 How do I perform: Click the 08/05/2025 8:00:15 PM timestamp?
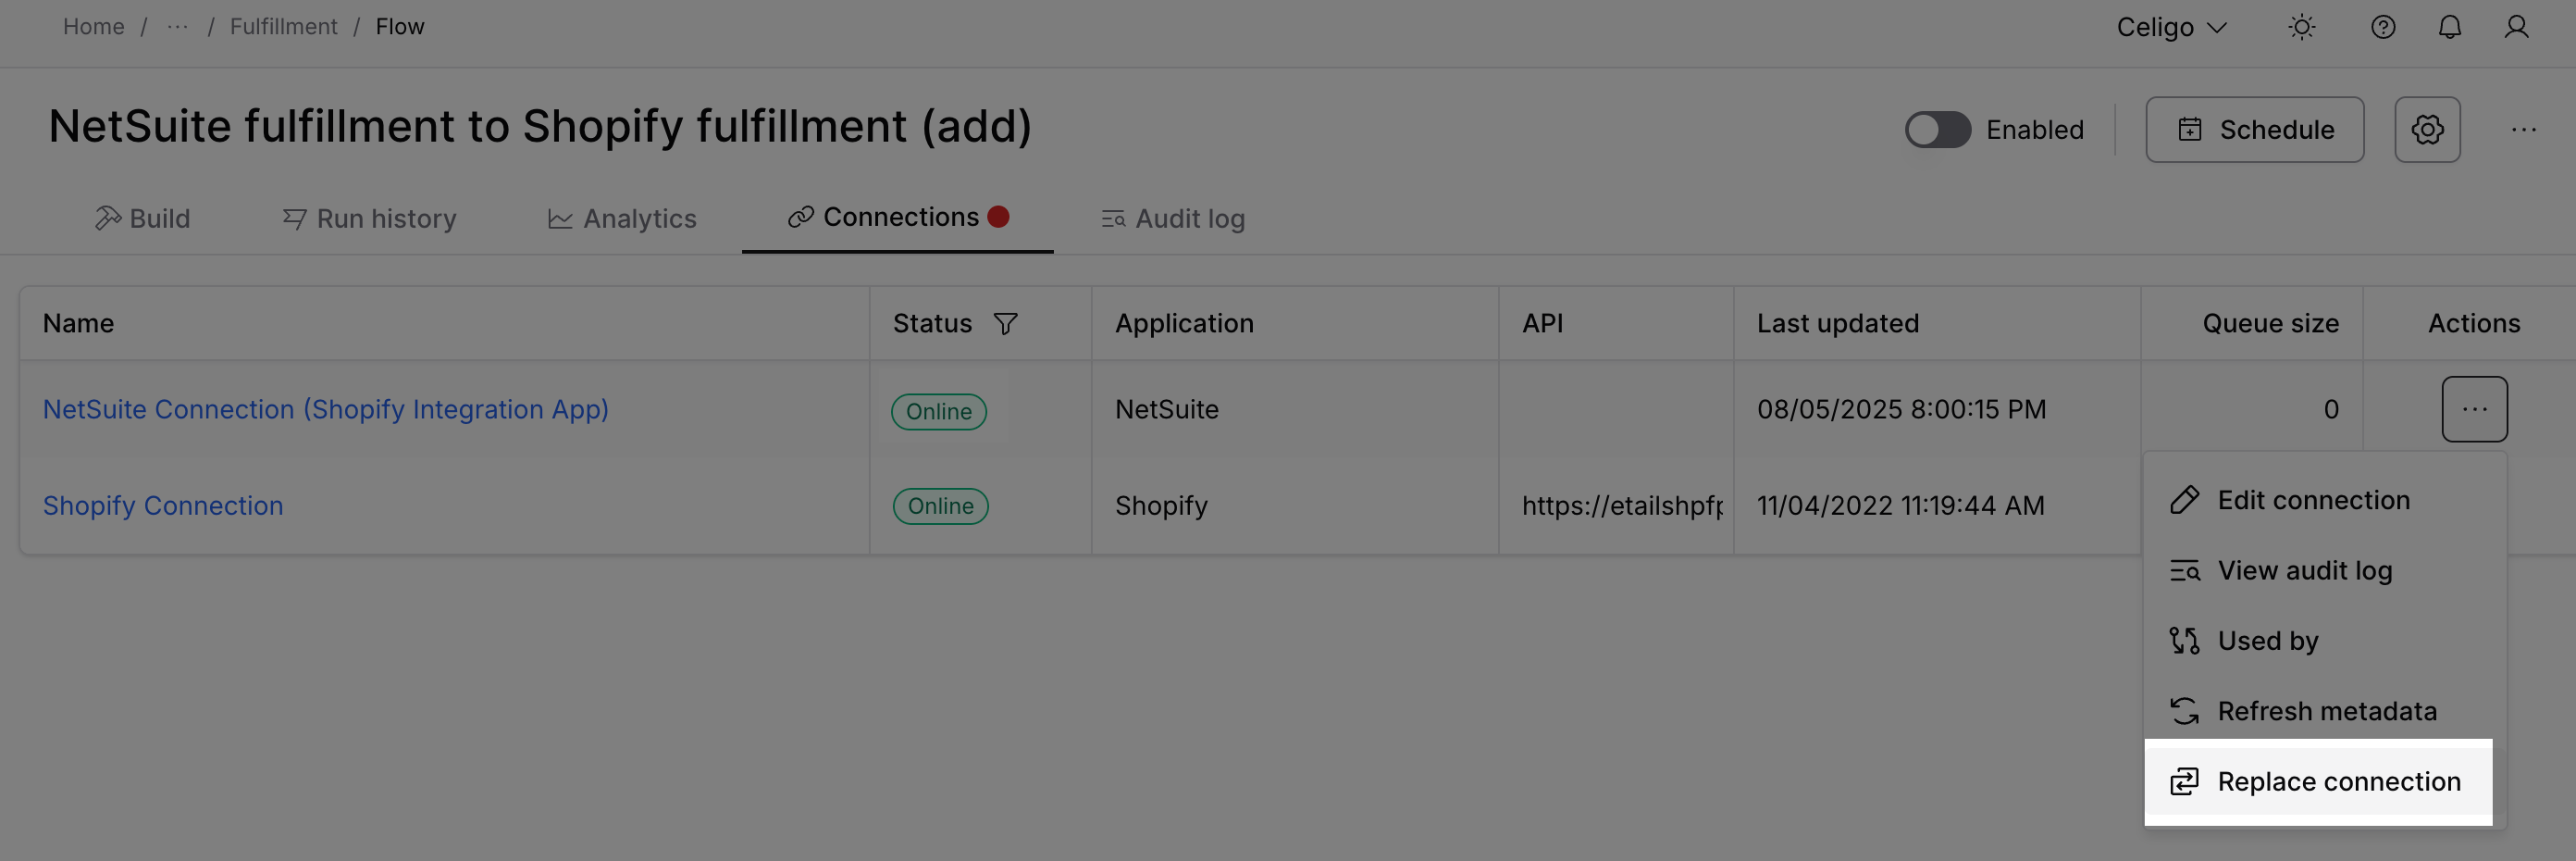[x=1902, y=409]
